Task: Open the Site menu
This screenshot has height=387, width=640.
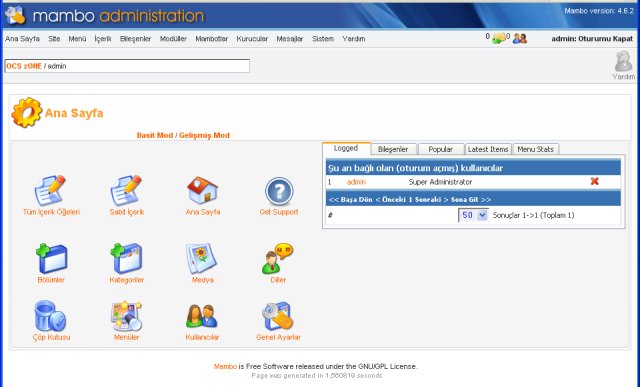Action: coord(54,39)
